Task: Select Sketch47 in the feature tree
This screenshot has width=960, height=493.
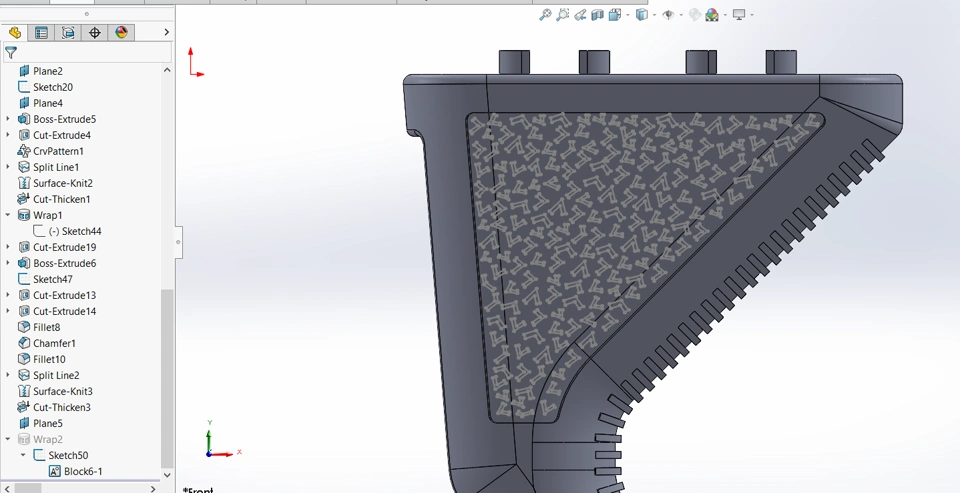Action: (x=53, y=279)
